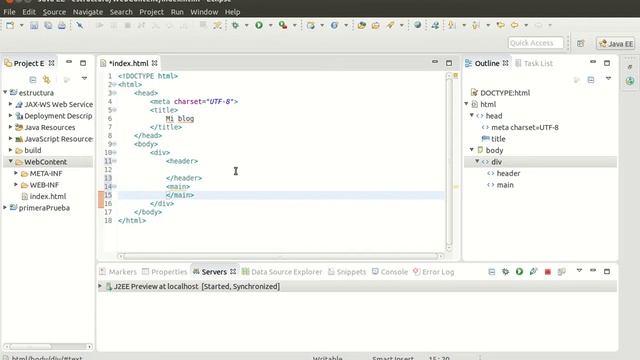Click the Save All toolbar icon
640x360 pixels.
click(48, 25)
